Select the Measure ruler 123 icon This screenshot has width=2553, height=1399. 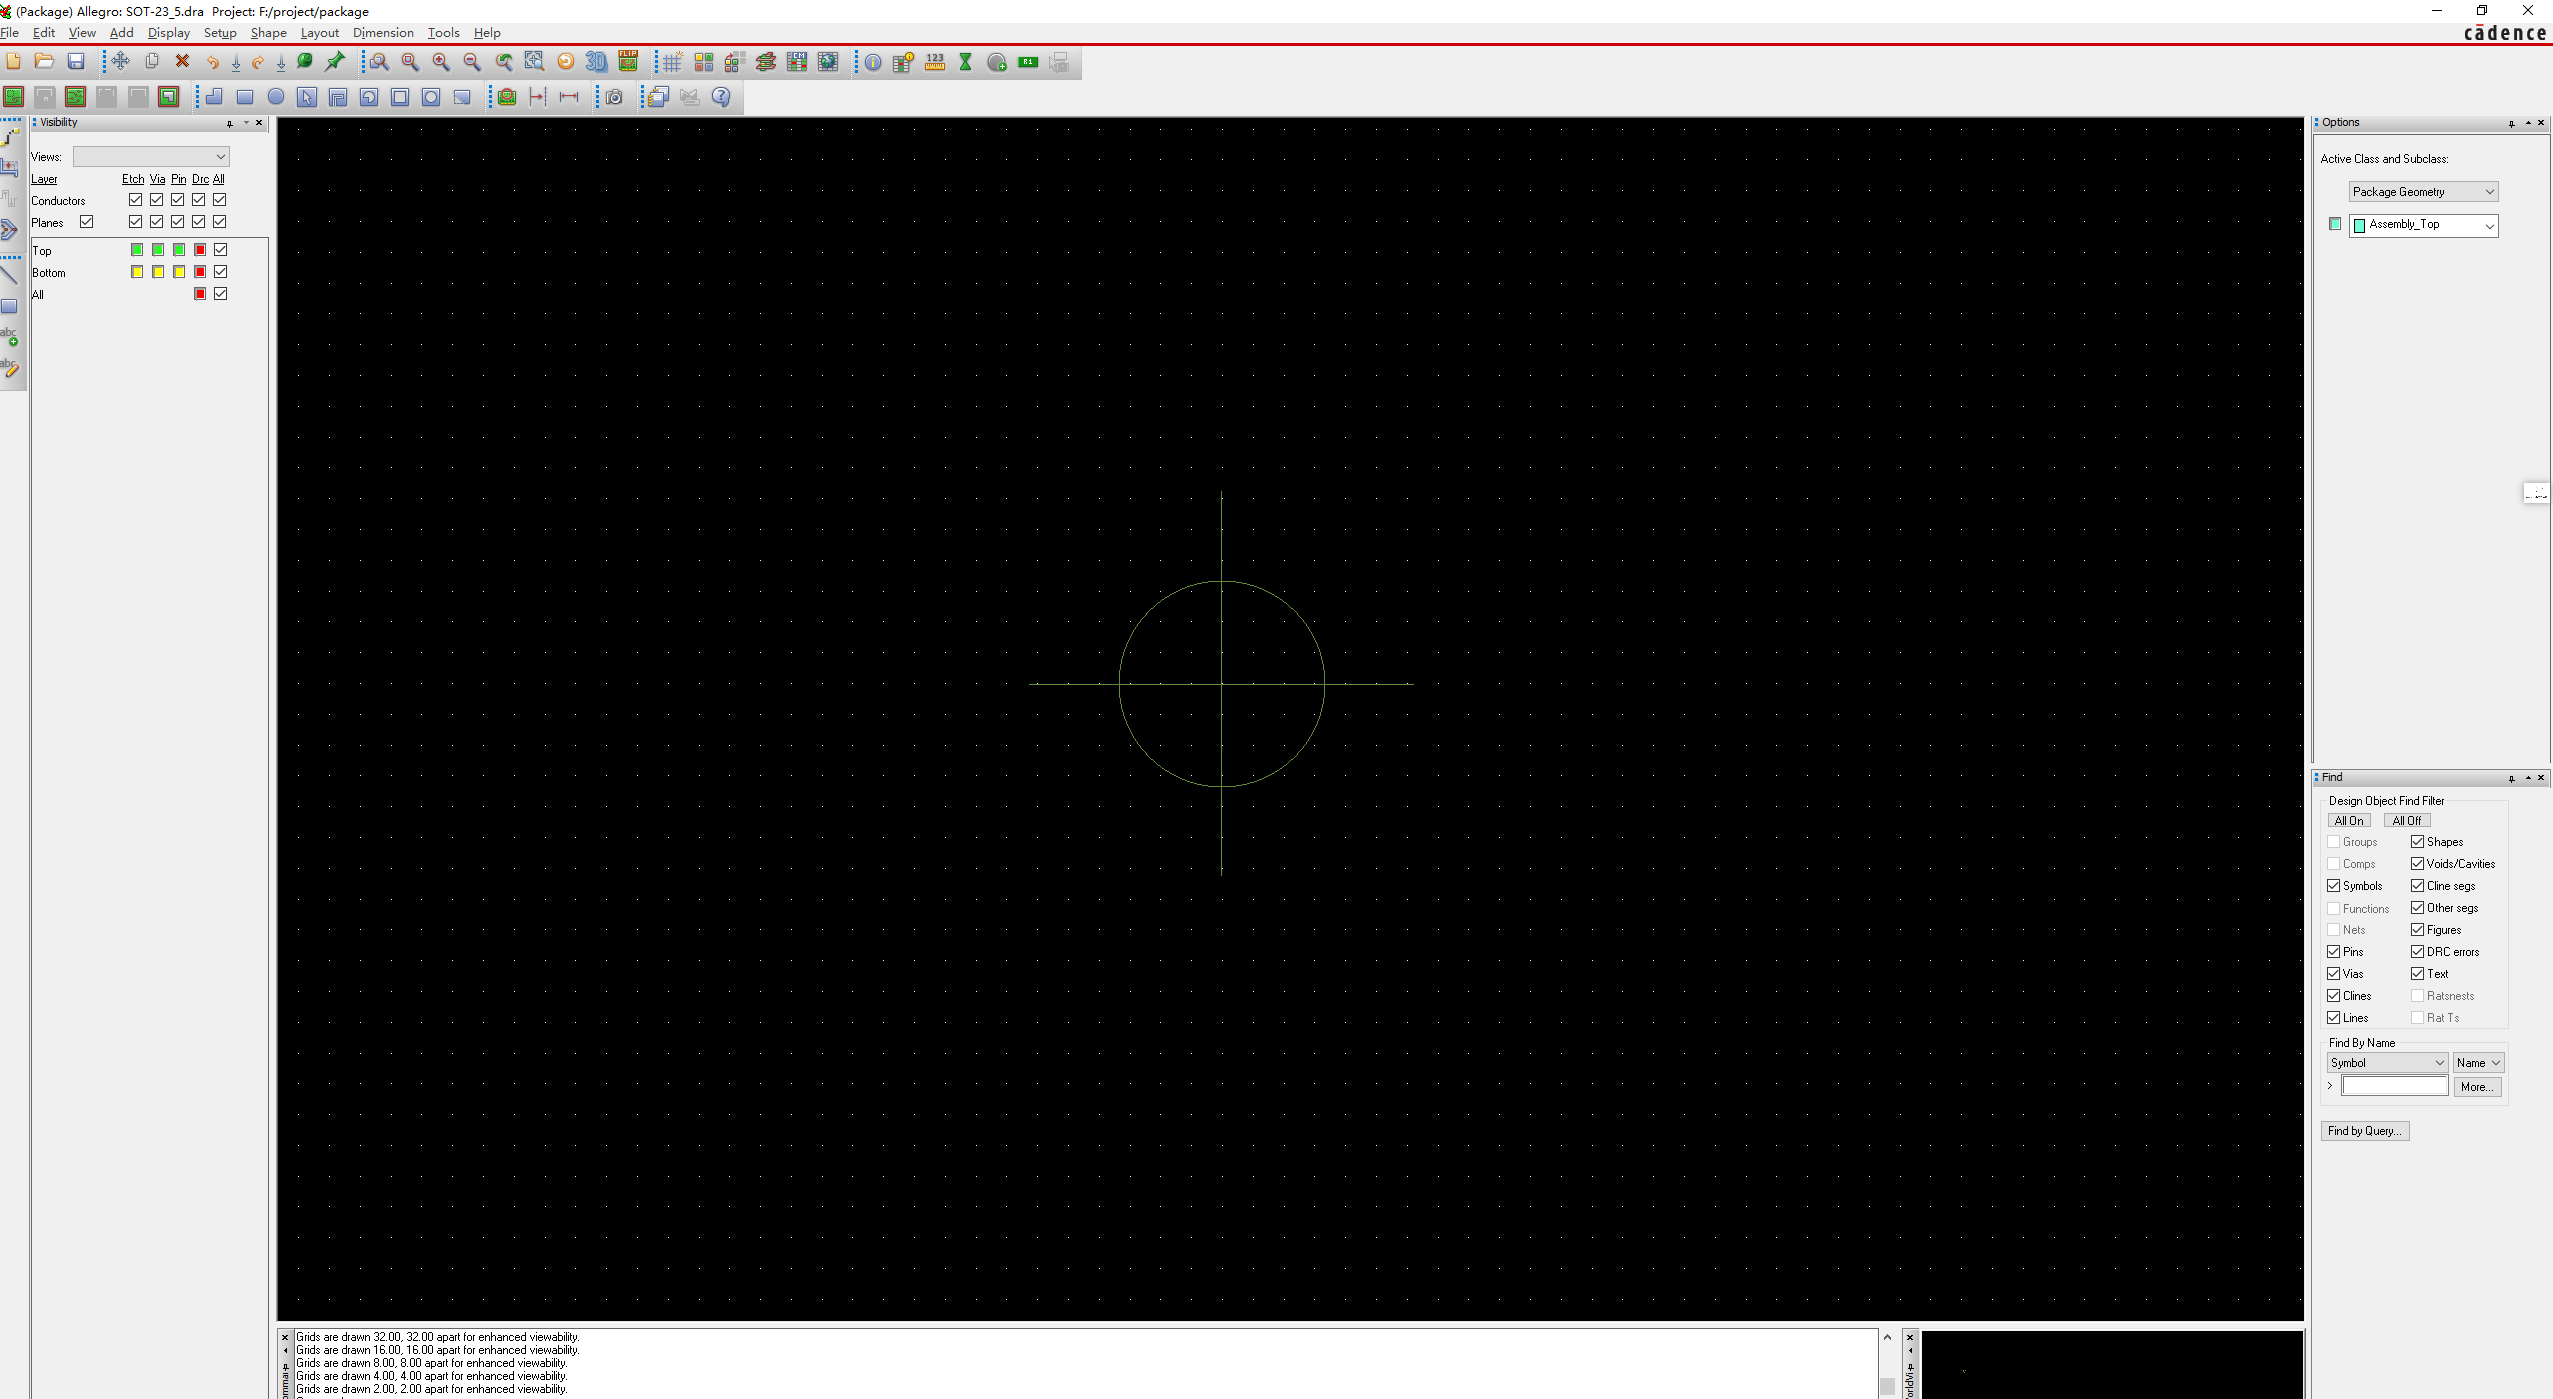coord(935,62)
